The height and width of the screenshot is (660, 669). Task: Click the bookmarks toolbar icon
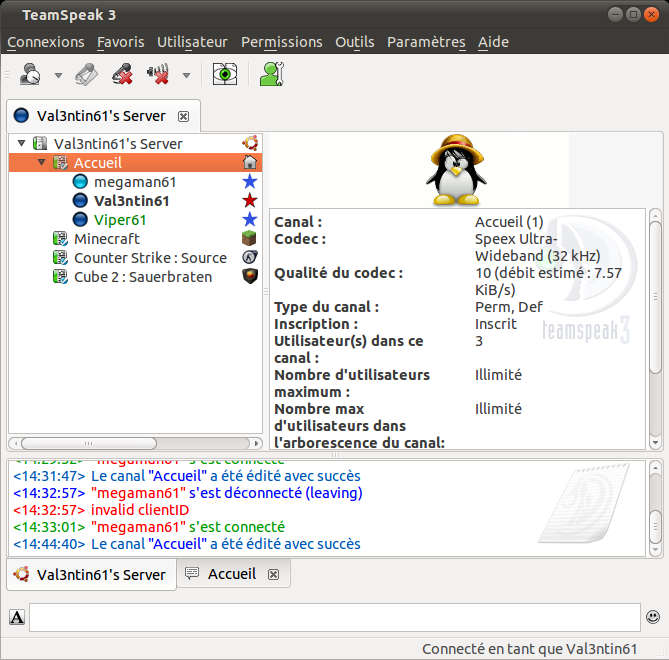[x=87, y=74]
